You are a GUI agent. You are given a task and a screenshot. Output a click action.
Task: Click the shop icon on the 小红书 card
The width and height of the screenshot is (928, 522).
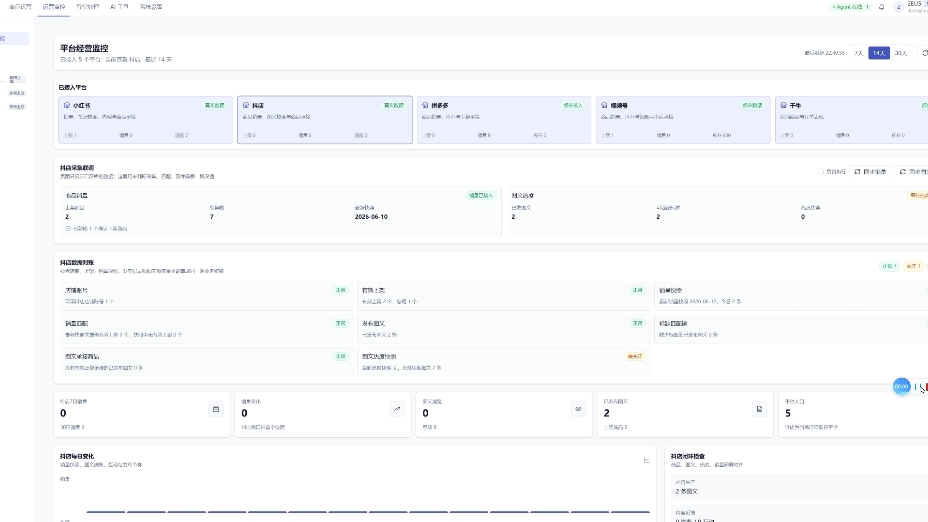point(67,105)
